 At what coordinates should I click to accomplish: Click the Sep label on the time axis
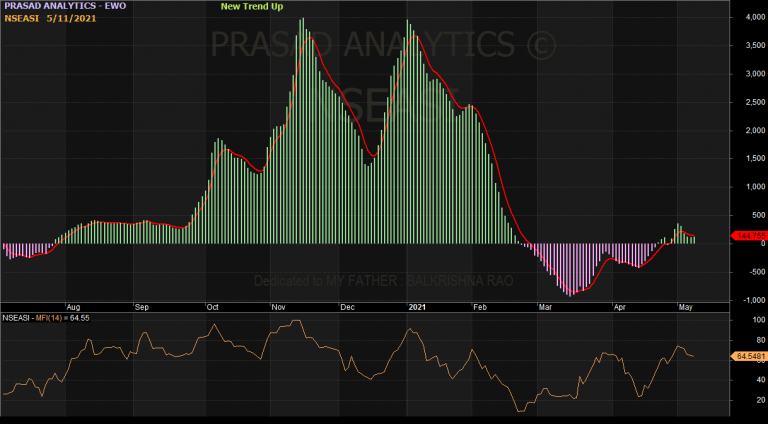tap(142, 307)
